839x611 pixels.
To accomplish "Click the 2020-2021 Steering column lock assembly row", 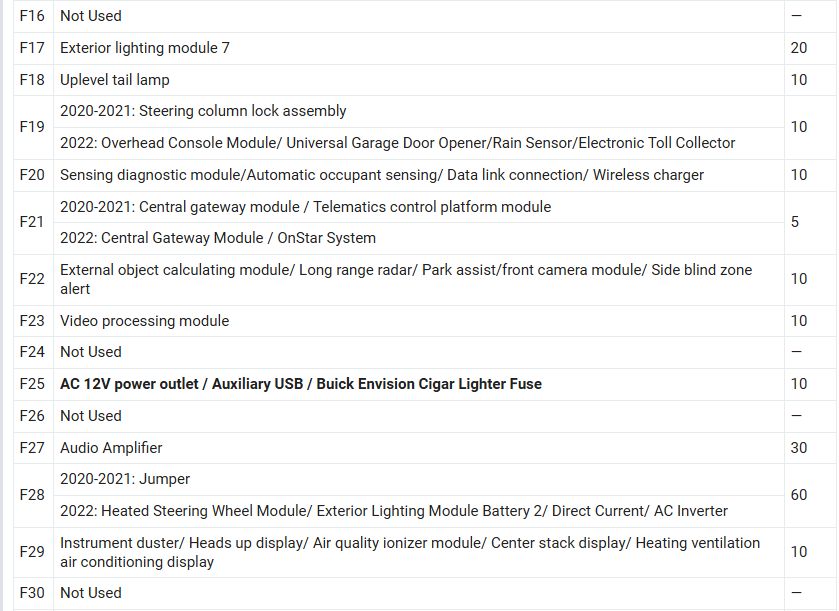I will coord(203,111).
